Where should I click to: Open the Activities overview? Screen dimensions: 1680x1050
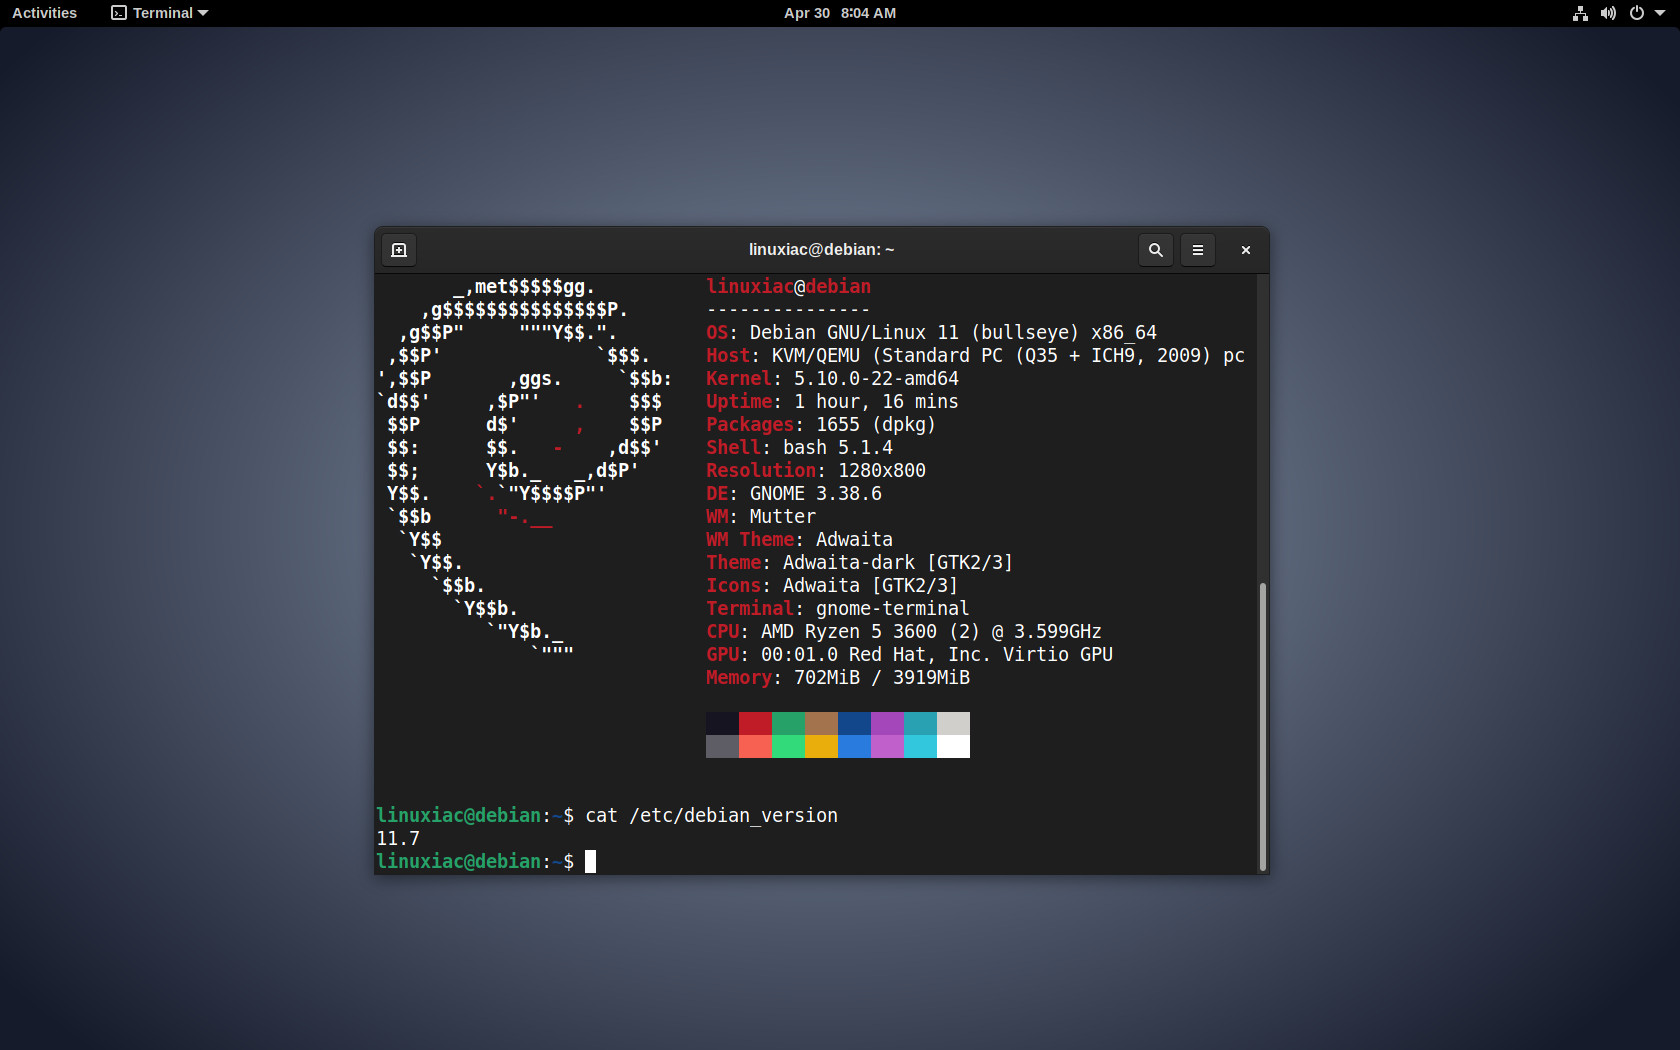(x=44, y=13)
